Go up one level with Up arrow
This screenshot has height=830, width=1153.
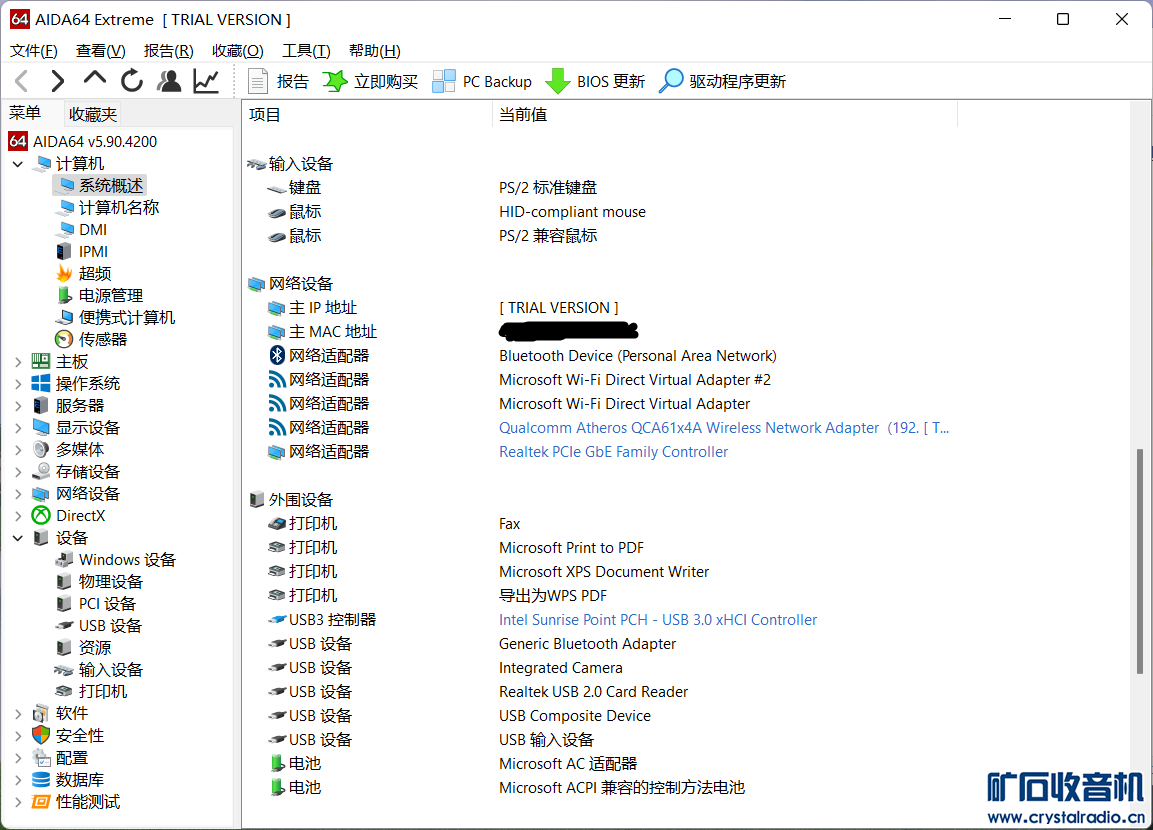95,79
